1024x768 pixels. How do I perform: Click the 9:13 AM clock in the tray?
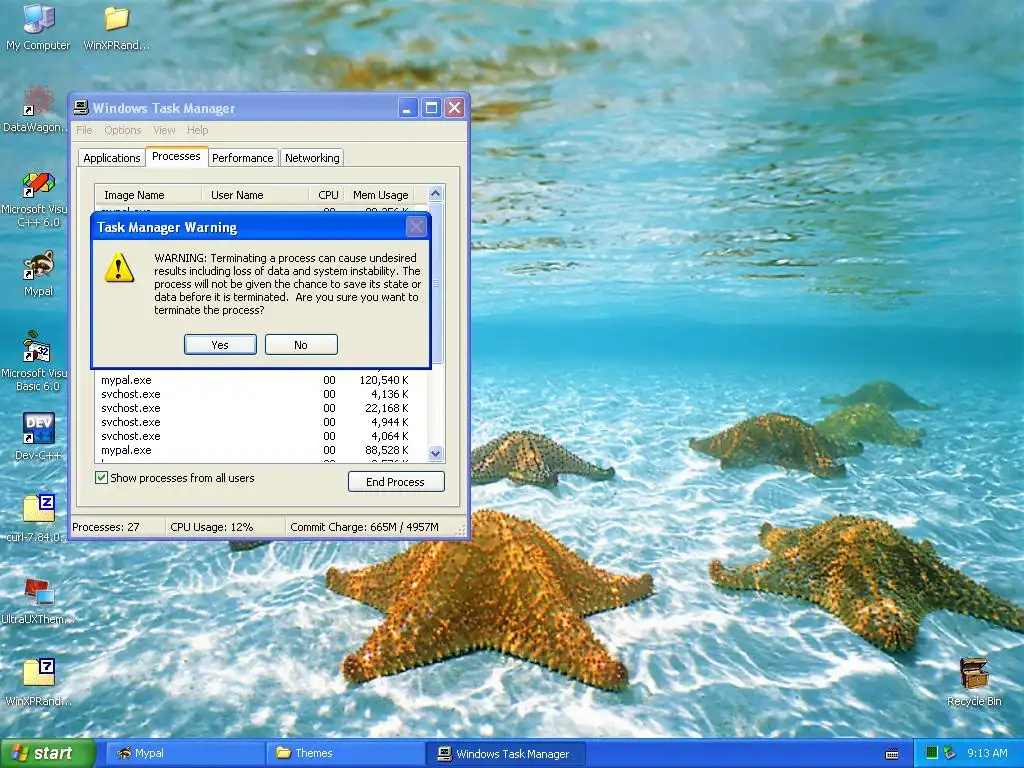[987, 753]
